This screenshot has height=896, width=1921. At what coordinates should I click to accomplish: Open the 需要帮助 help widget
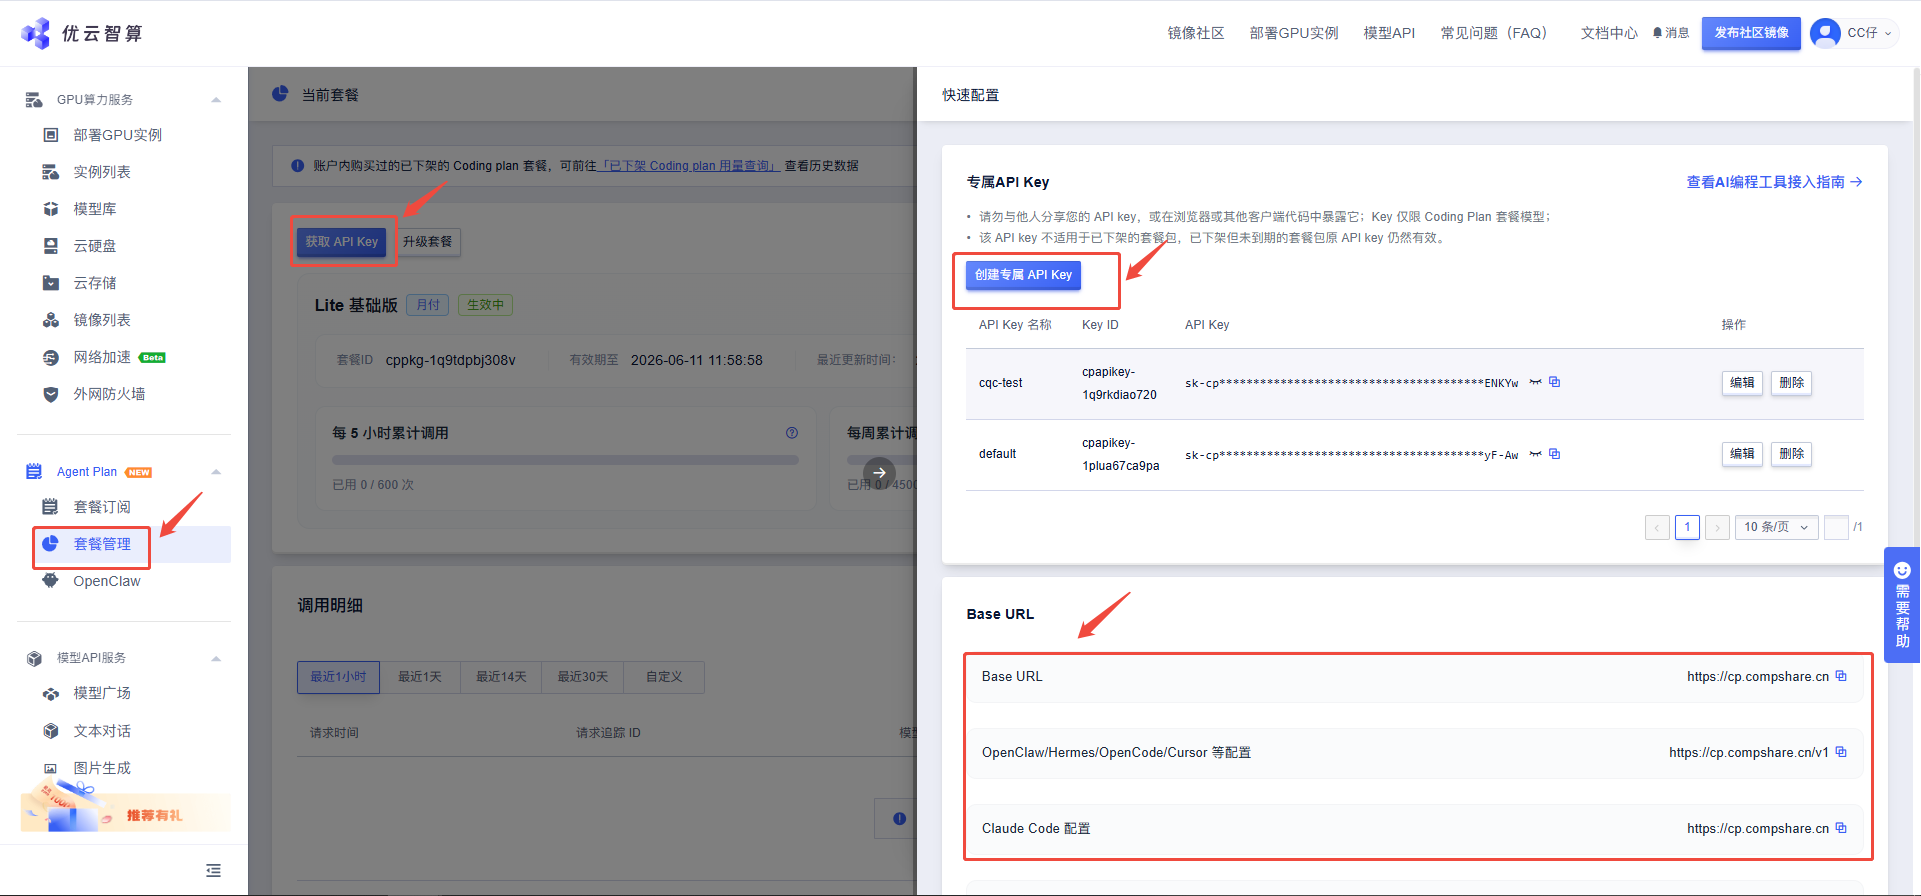[x=1902, y=605]
